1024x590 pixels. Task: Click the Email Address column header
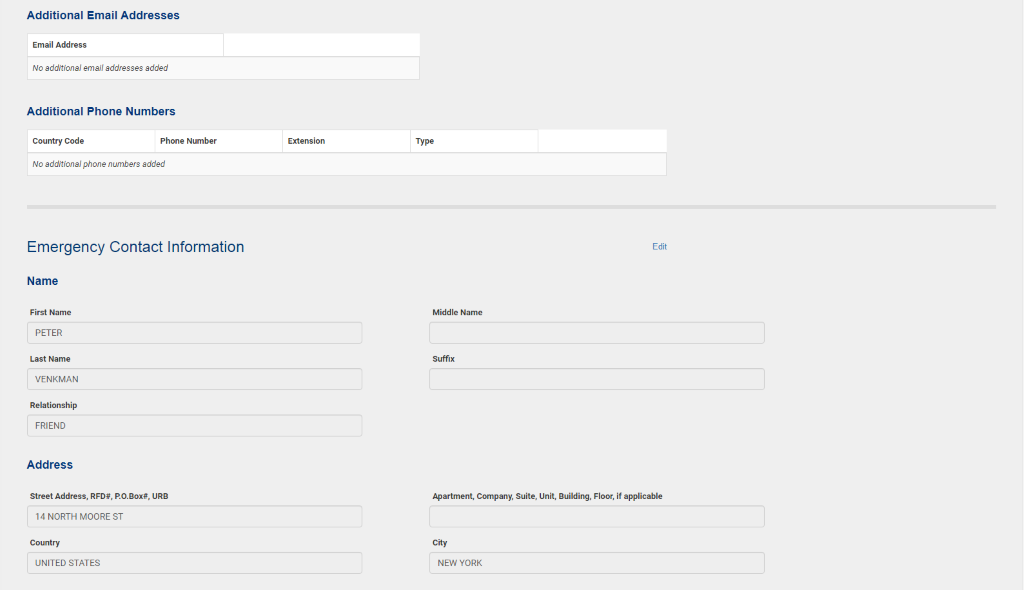tap(125, 45)
